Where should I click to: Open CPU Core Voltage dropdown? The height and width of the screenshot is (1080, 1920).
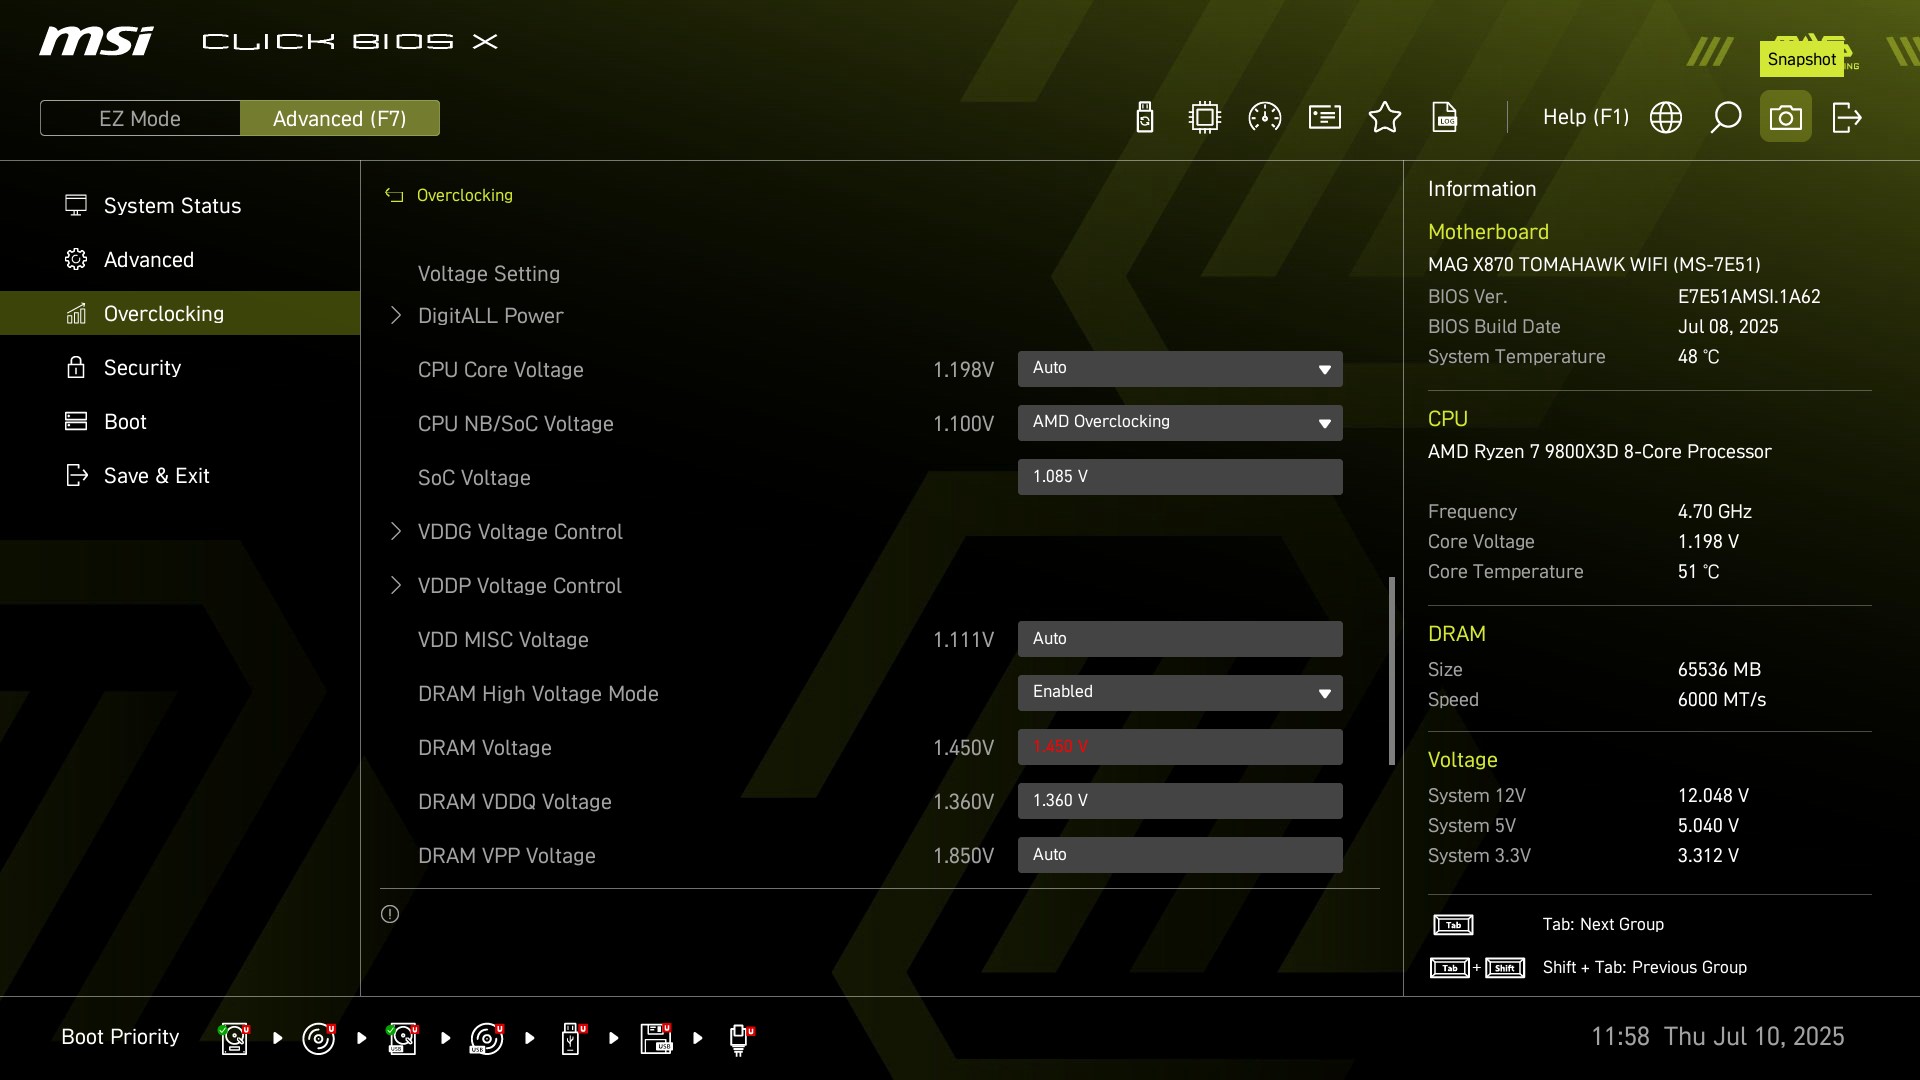click(1180, 369)
